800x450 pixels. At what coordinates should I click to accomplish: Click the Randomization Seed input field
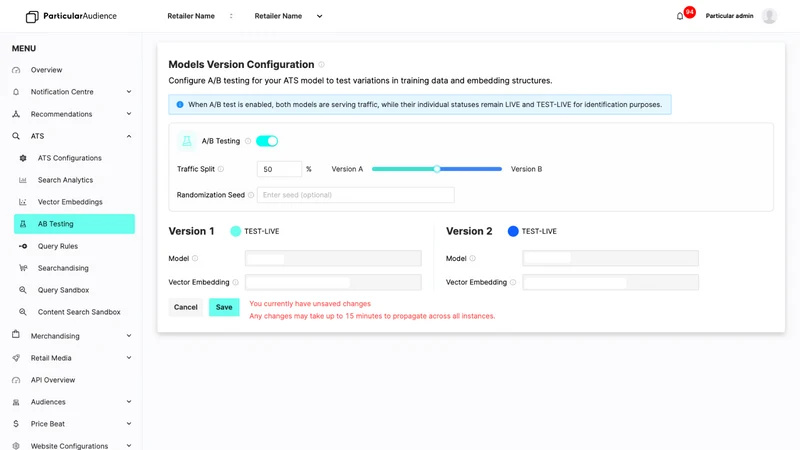click(356, 195)
